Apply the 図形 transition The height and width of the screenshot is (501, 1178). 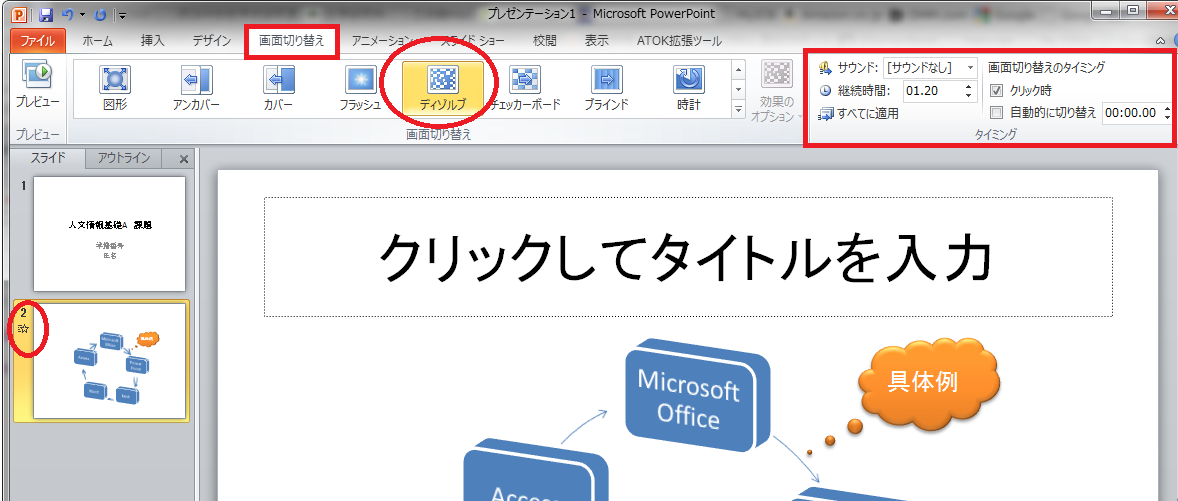click(115, 89)
